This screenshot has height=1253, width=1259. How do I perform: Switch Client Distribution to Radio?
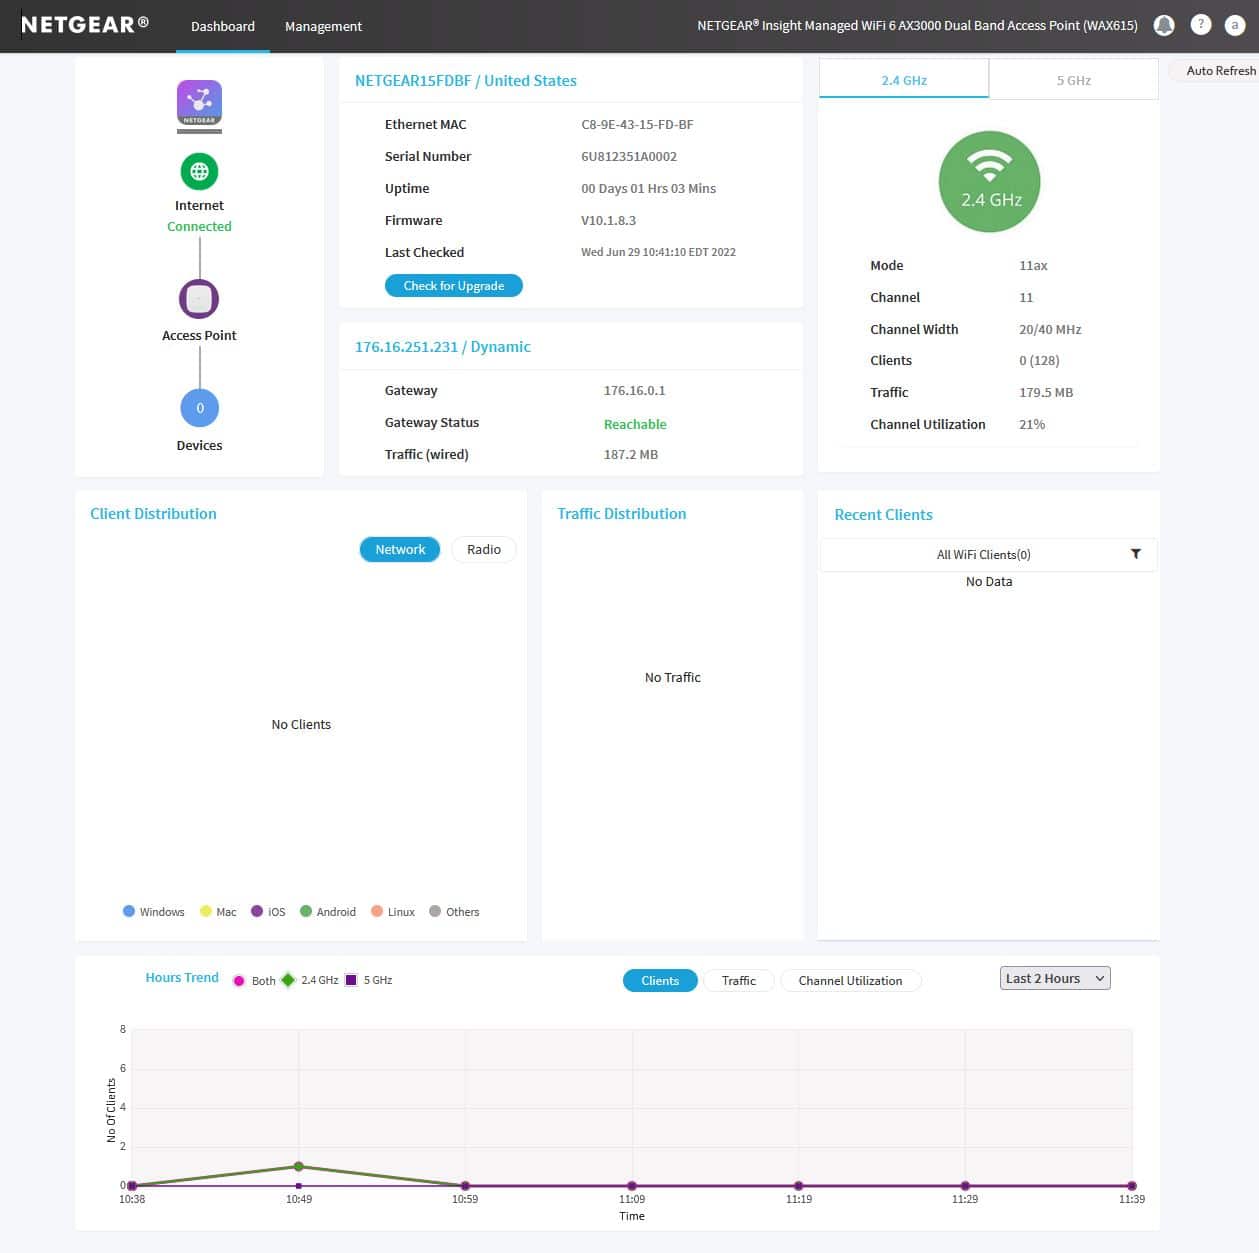pyautogui.click(x=484, y=549)
